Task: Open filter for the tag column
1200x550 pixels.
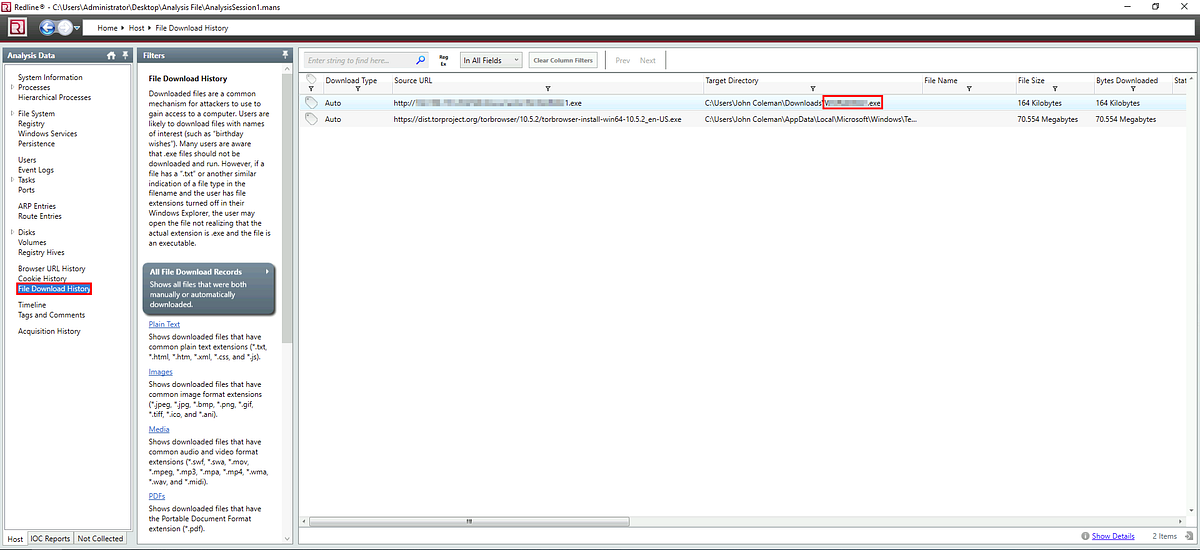Action: [311, 89]
